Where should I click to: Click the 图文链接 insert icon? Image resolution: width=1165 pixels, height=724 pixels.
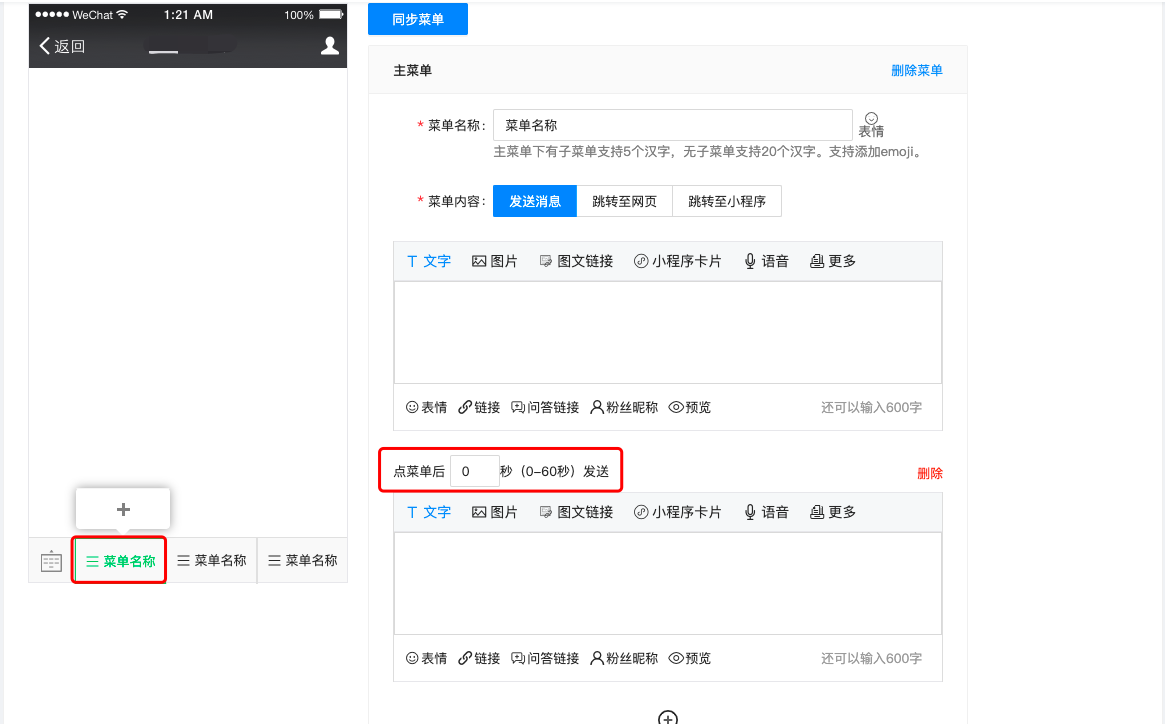coord(577,261)
